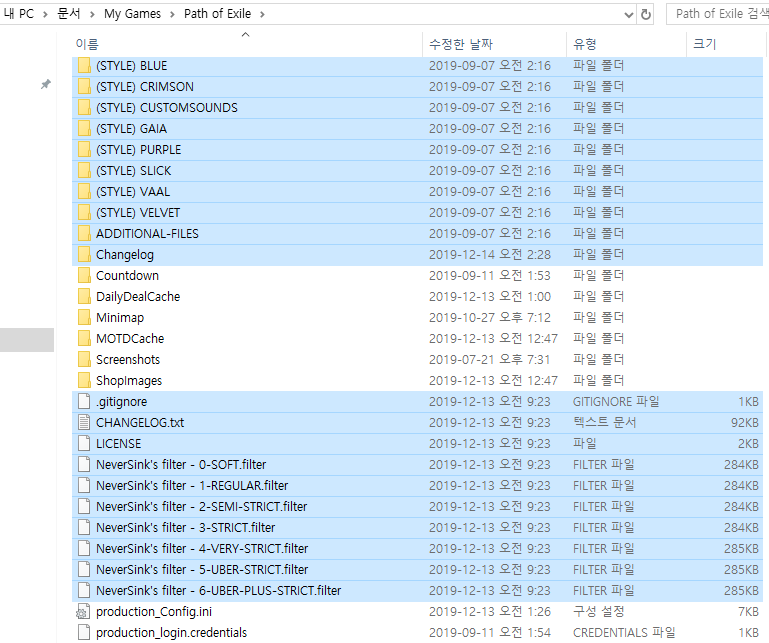The height and width of the screenshot is (643, 769).
Task: Select the production_Config.ini file name
Action: coord(154,612)
